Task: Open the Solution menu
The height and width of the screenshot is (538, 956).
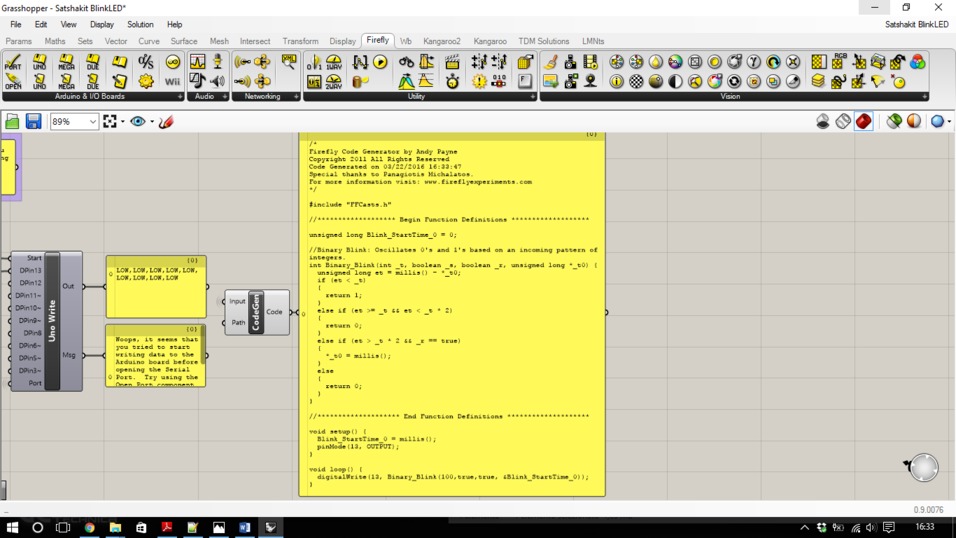Action: [140, 24]
